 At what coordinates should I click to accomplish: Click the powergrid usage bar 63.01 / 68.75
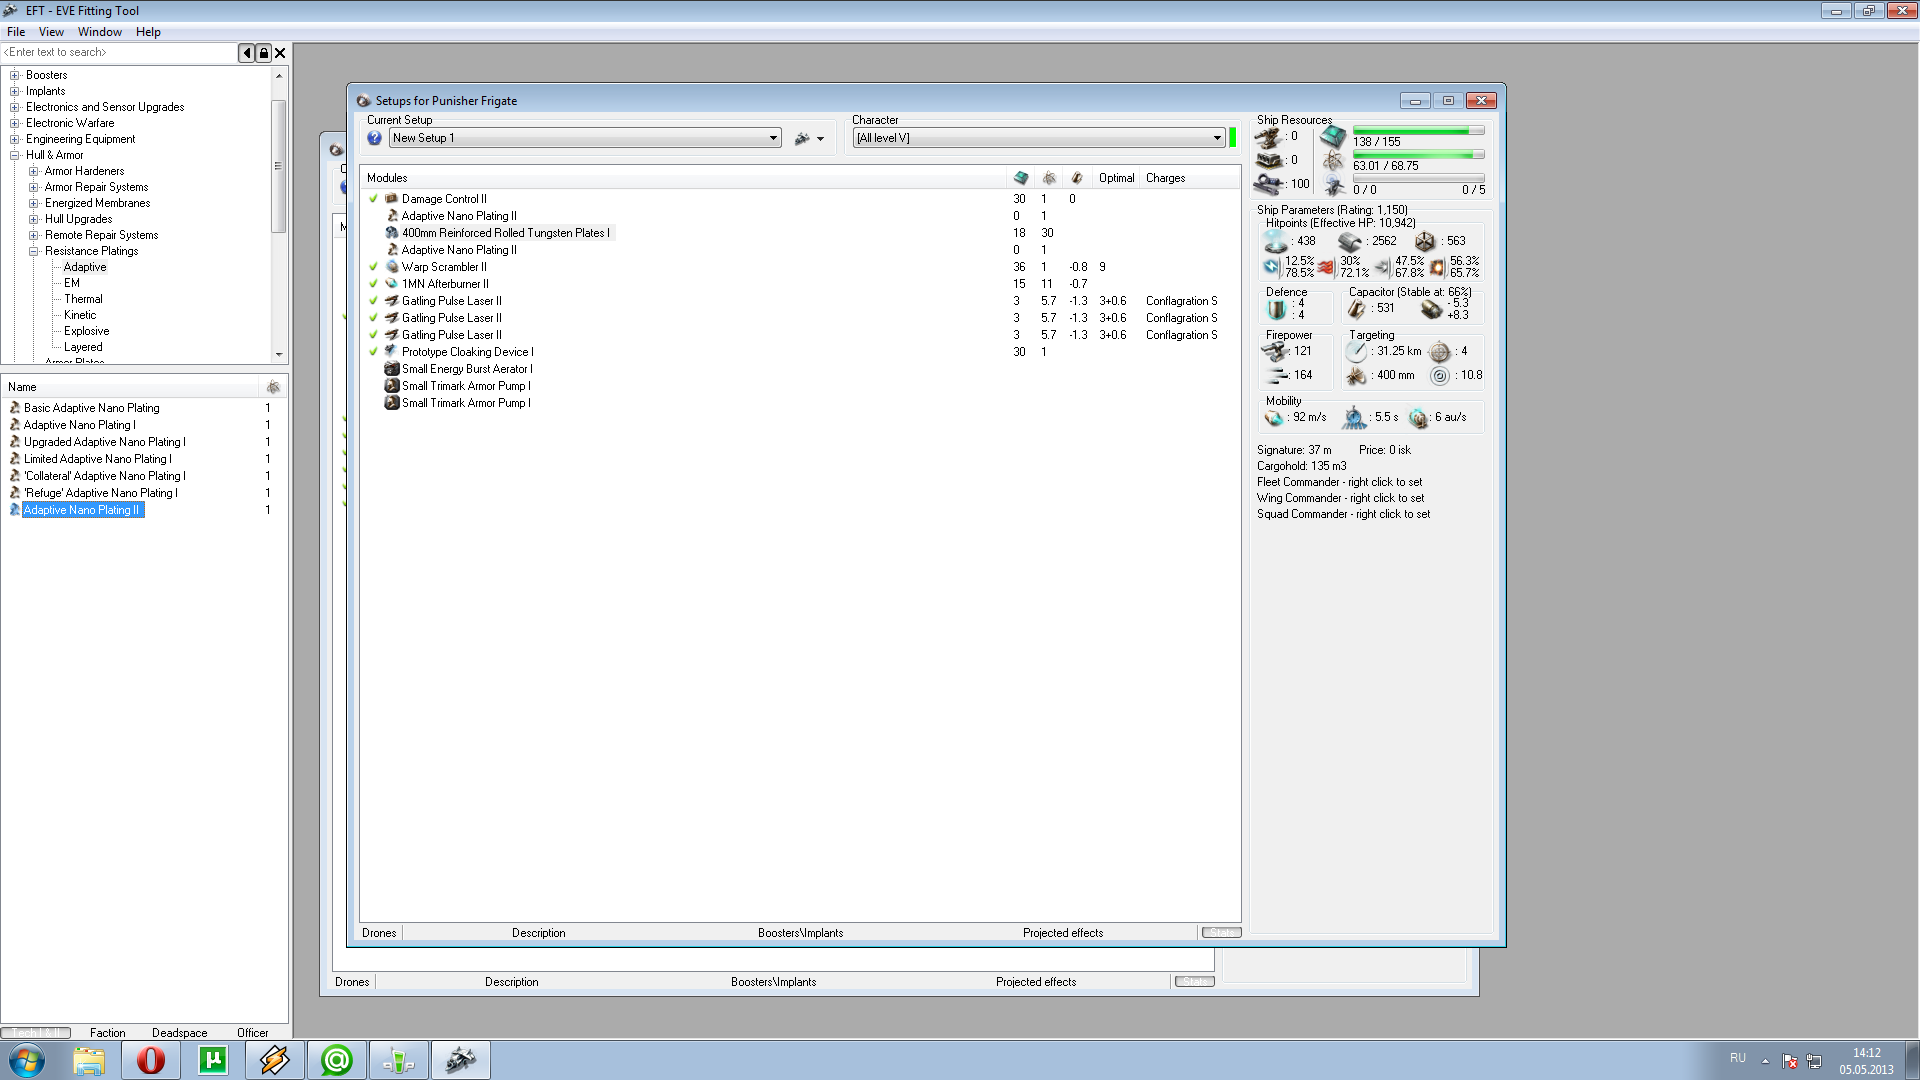1418,155
